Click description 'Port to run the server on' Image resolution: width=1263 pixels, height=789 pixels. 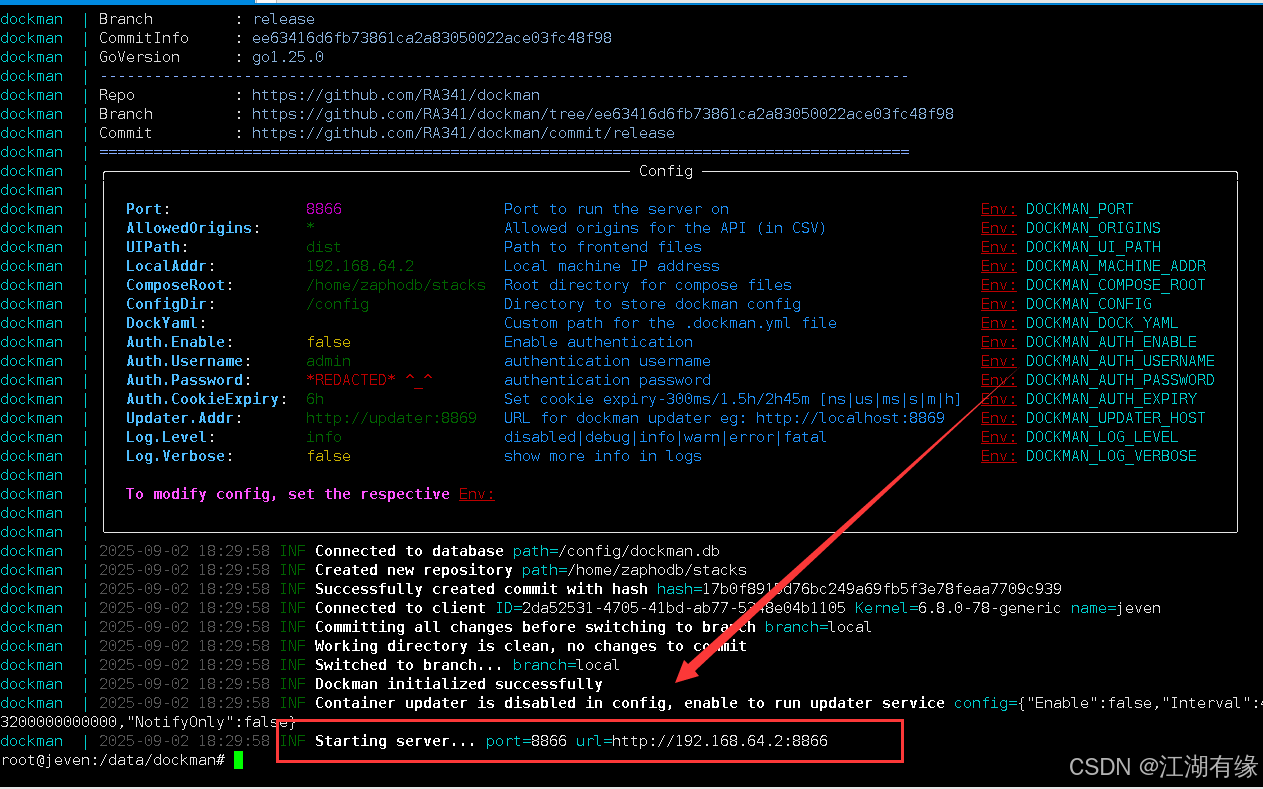coord(616,209)
